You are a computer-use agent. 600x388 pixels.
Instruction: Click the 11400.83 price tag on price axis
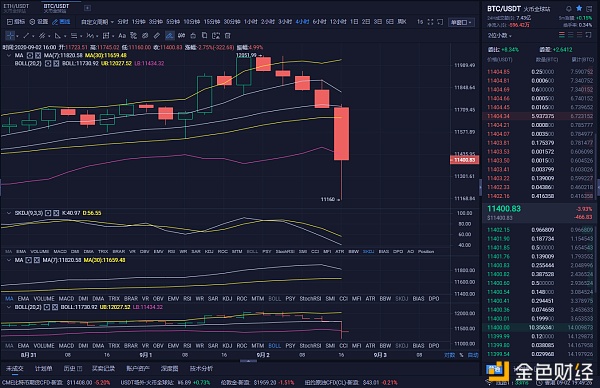point(464,160)
